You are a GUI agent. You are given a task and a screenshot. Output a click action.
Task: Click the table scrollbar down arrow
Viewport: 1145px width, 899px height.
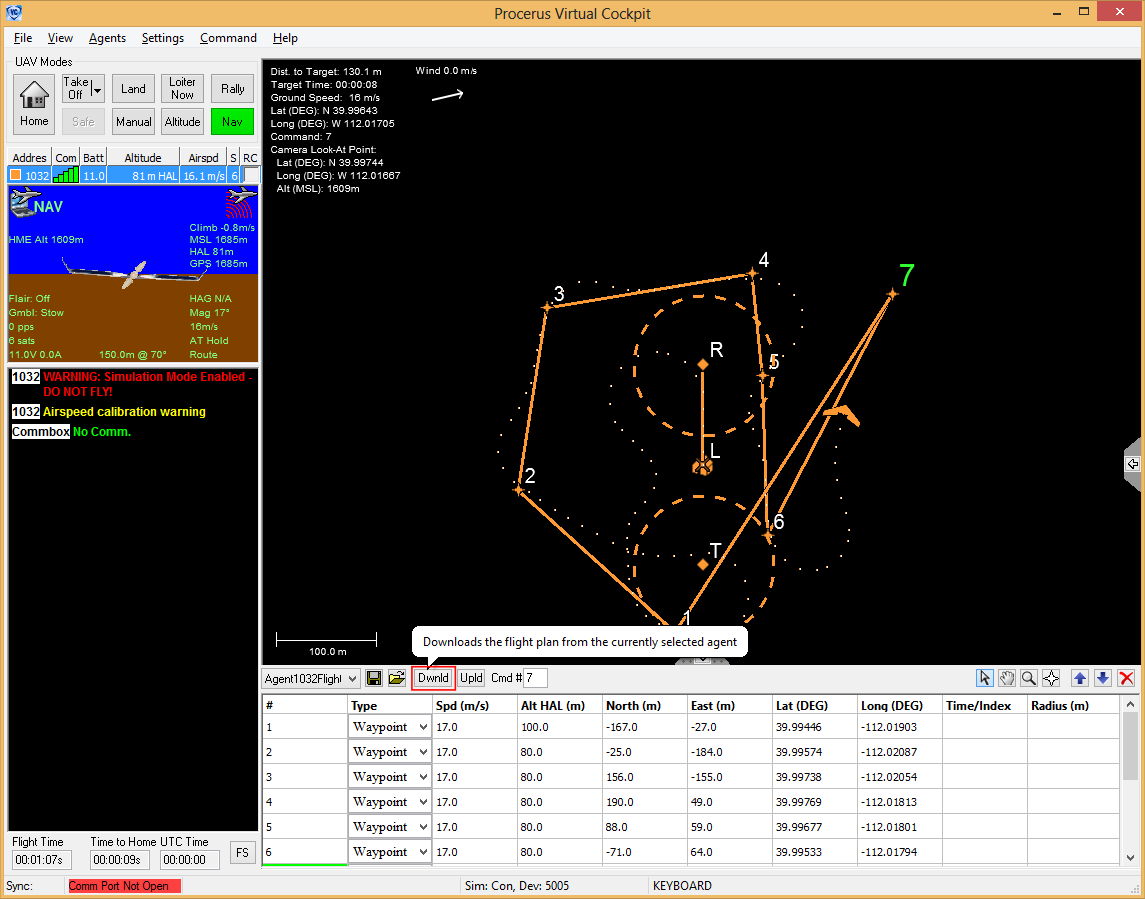click(x=1130, y=858)
